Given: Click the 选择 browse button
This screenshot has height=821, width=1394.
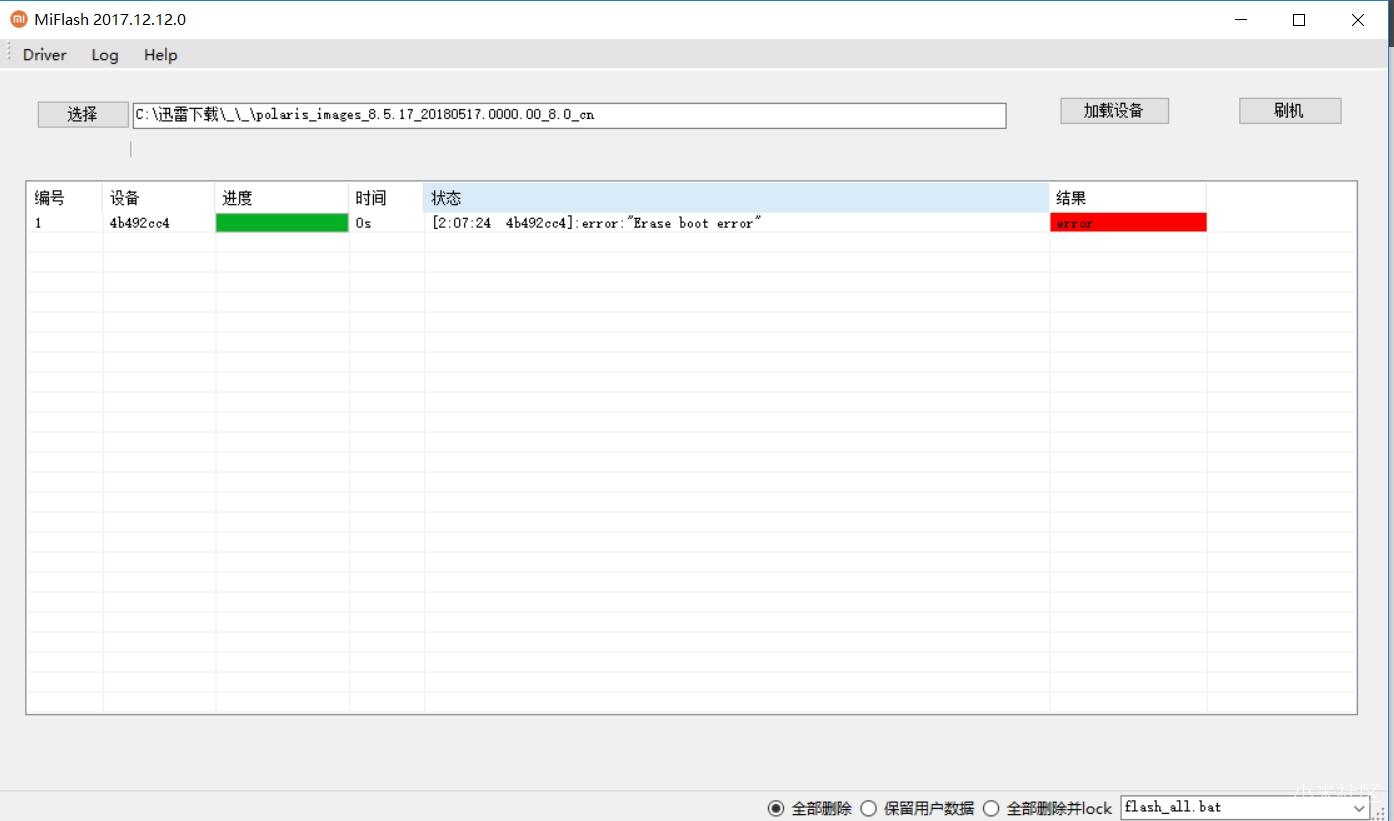Looking at the screenshot, I should click(83, 114).
